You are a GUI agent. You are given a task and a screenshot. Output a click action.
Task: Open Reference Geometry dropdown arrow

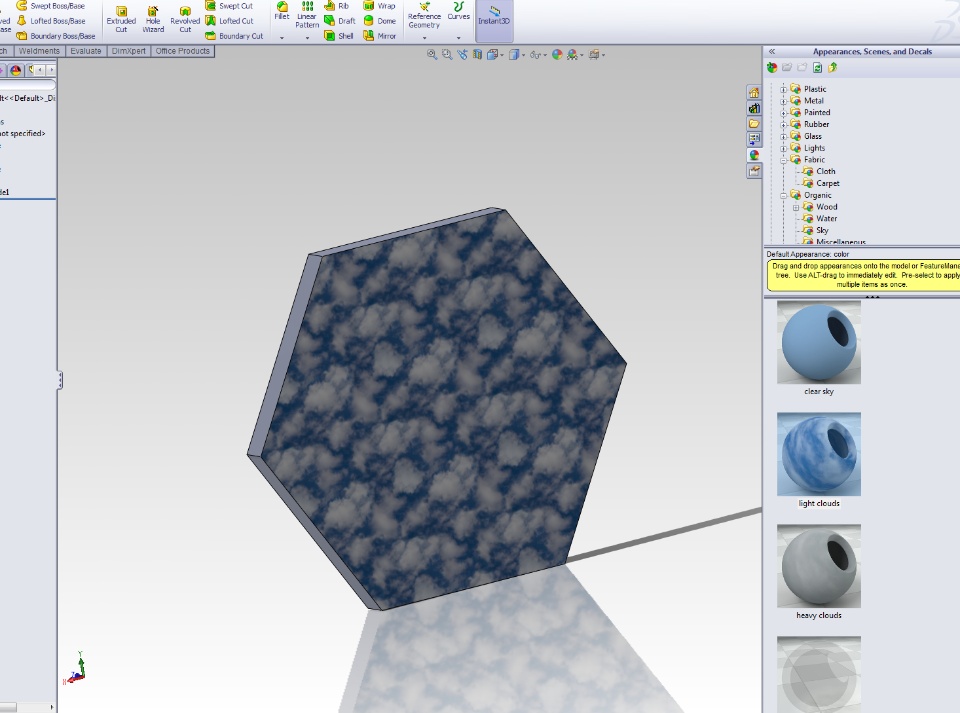(424, 38)
